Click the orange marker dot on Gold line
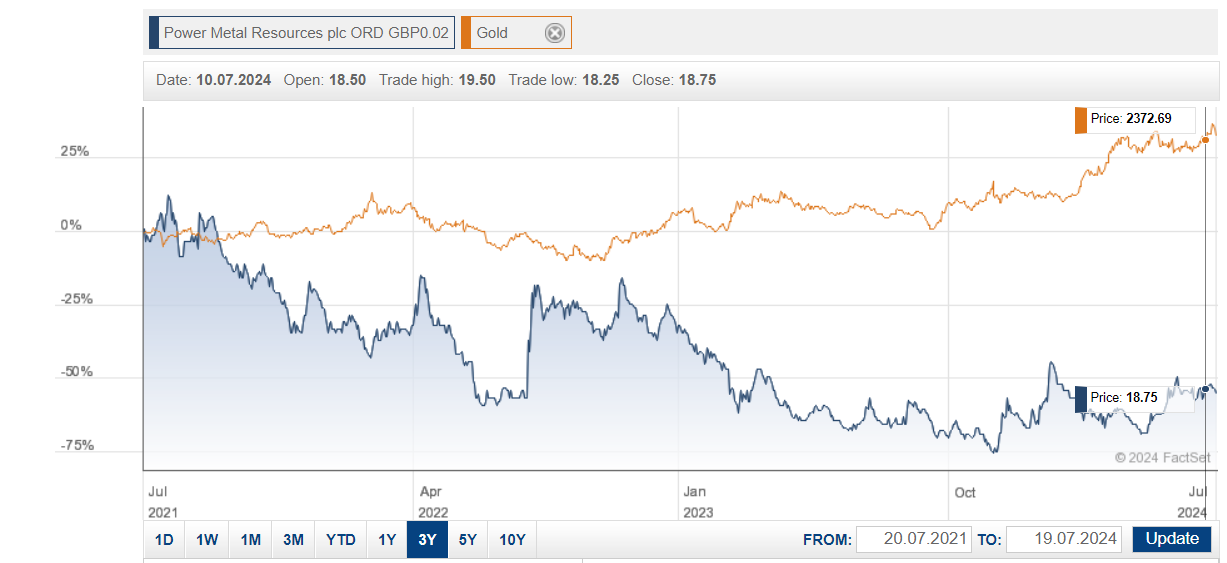This screenshot has width=1227, height=563. [1205, 139]
